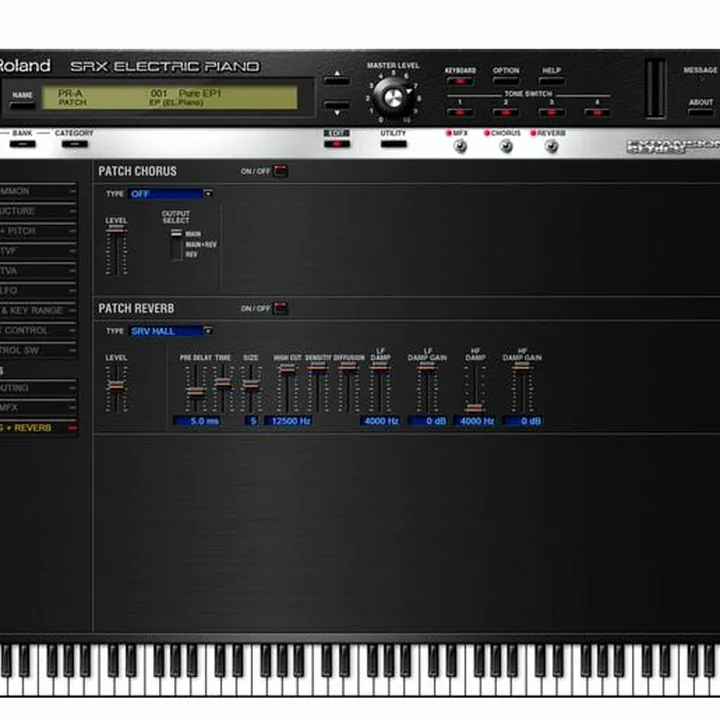
Task: Open the KEY RANGE edit page tab
Action: [38, 311]
